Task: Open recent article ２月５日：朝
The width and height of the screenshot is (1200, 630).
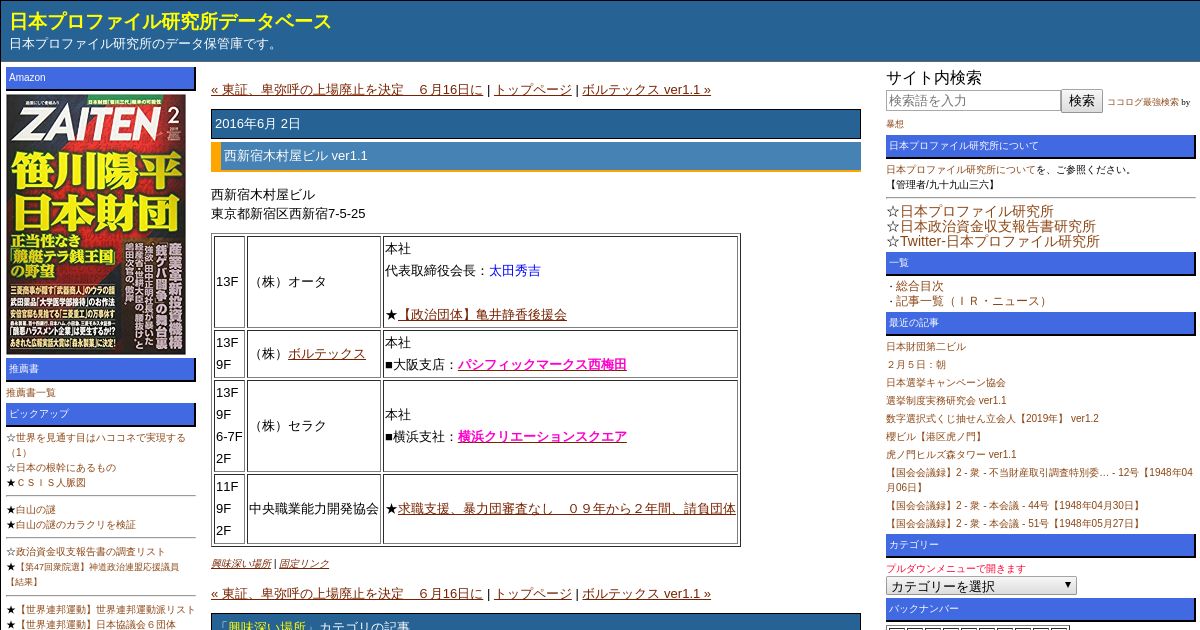Action: pos(916,365)
